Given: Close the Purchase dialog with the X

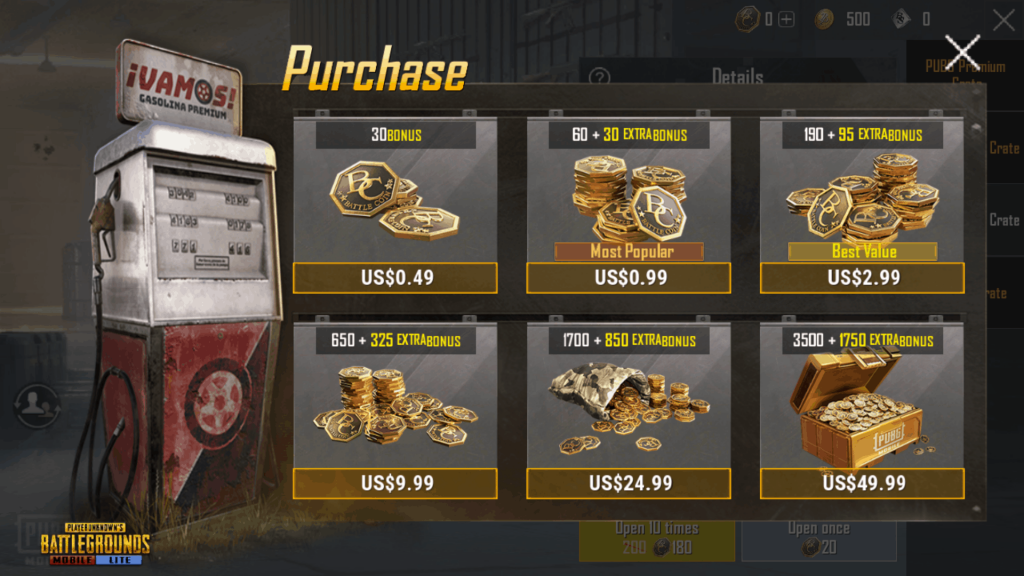Looking at the screenshot, I should [962, 52].
